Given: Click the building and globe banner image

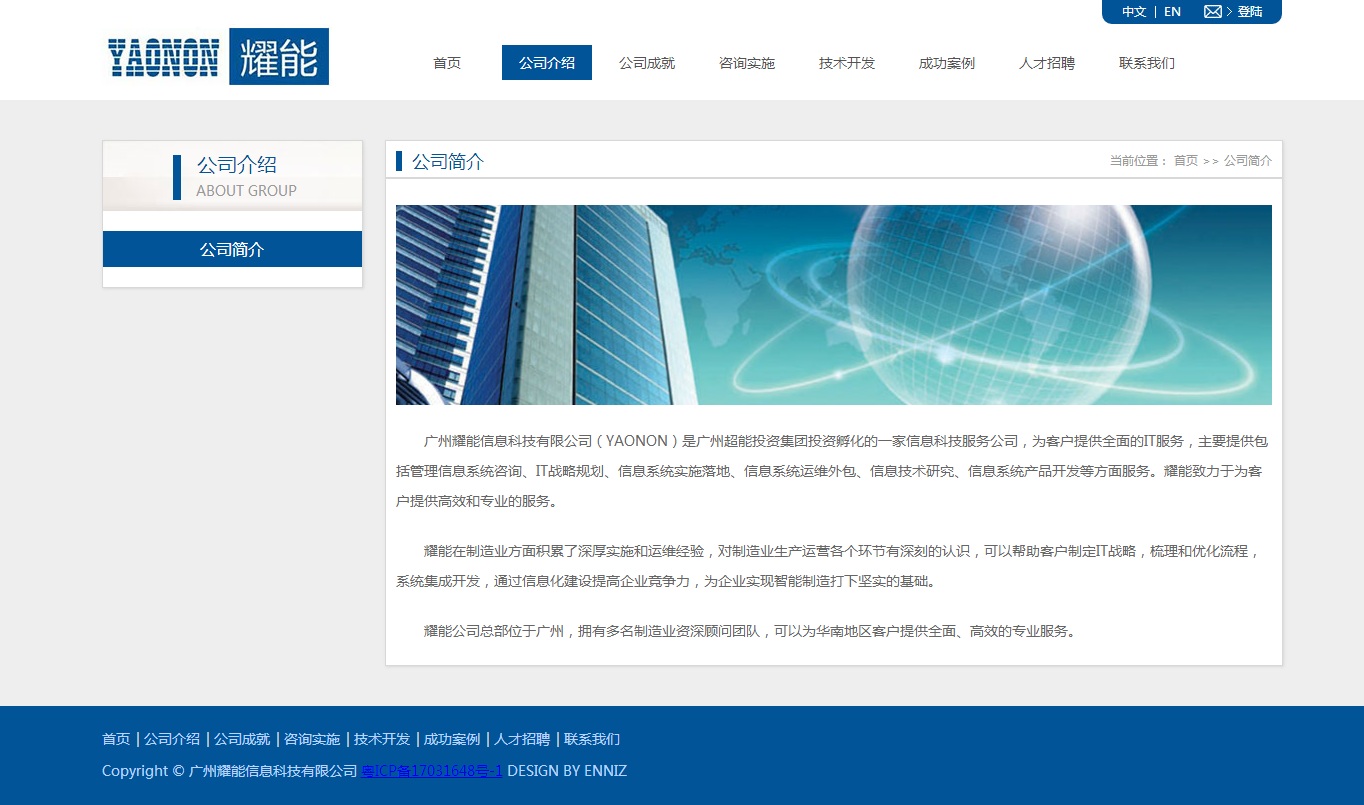Looking at the screenshot, I should pos(833,305).
